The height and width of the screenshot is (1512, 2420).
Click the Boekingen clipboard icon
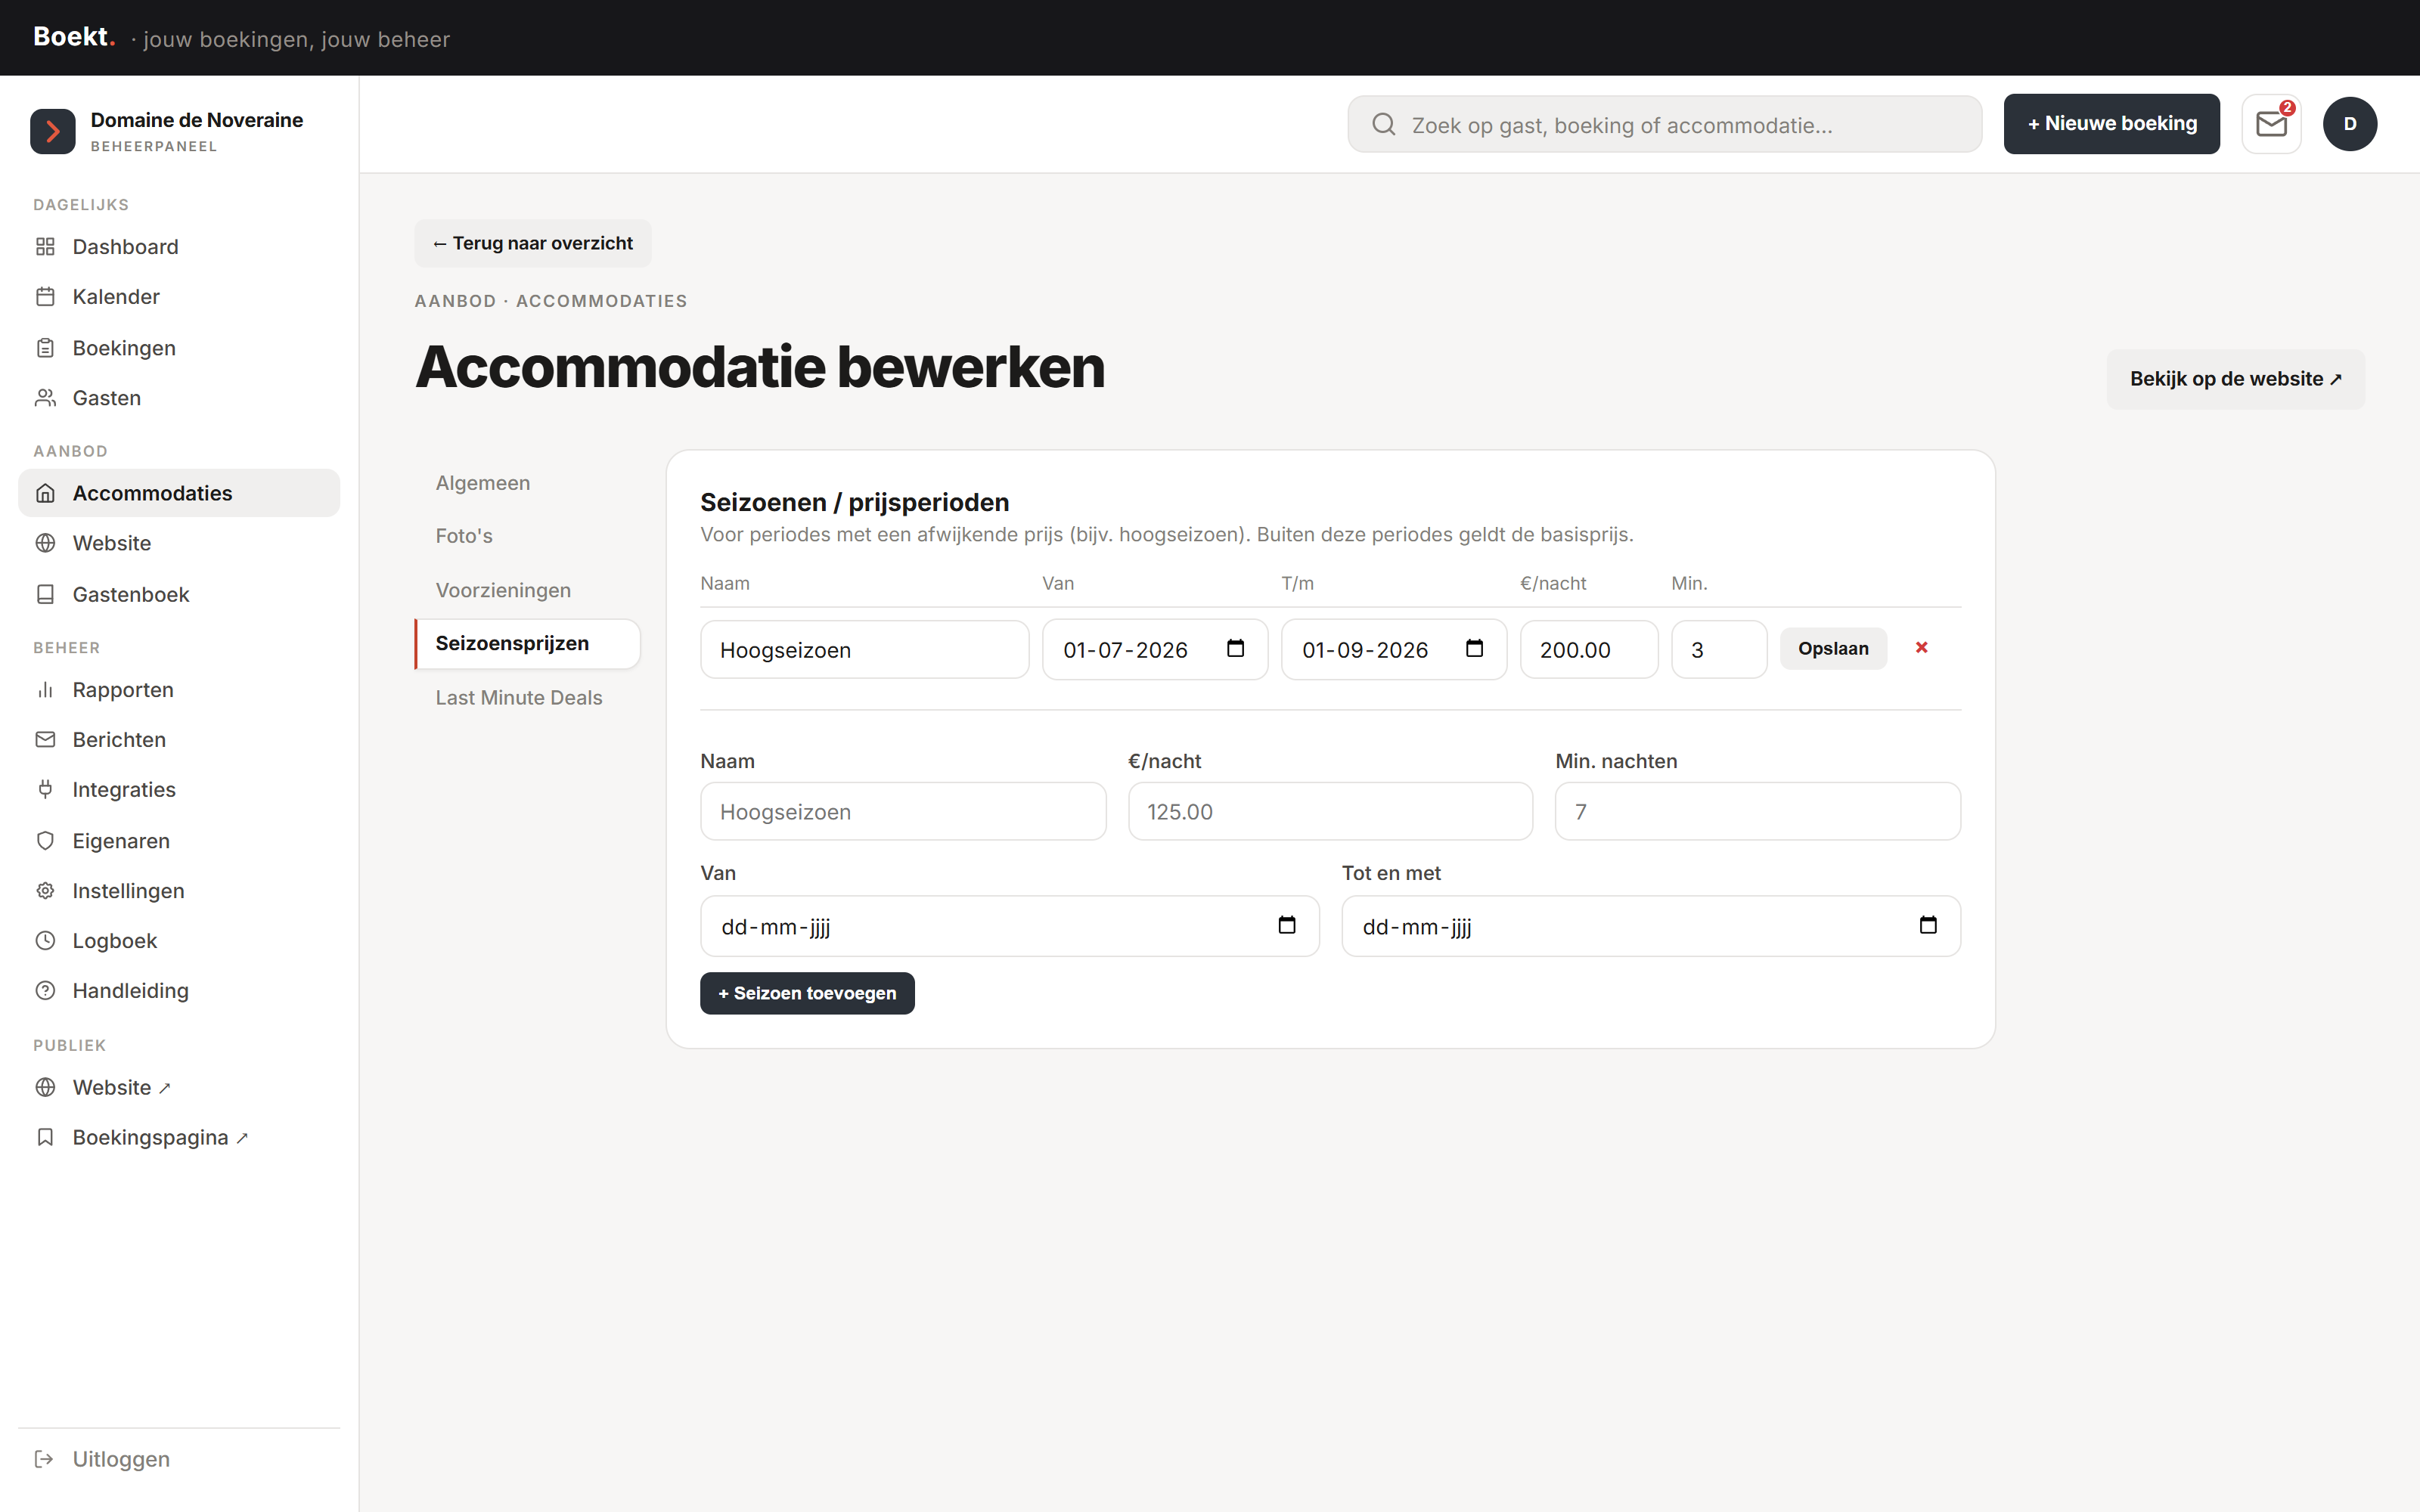45,347
